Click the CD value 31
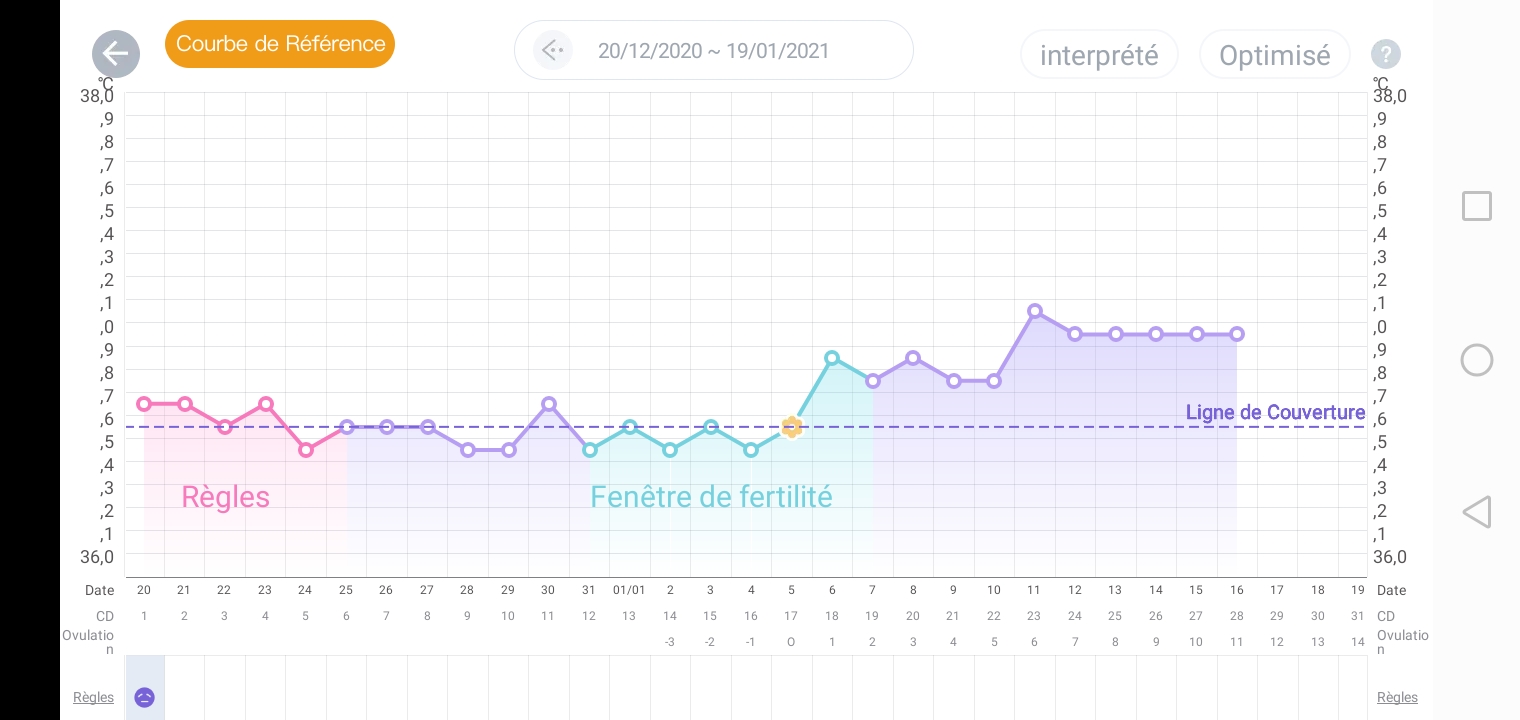 (x=1358, y=616)
